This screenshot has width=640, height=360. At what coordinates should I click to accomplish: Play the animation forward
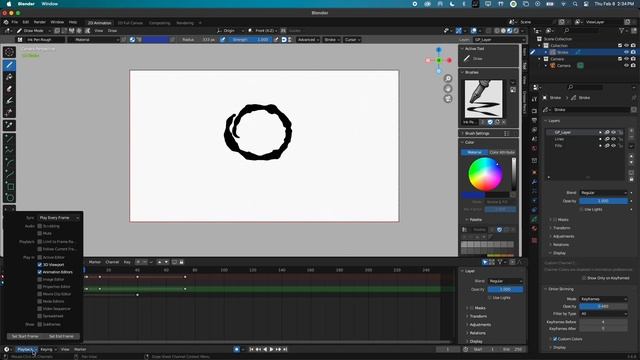point(271,349)
